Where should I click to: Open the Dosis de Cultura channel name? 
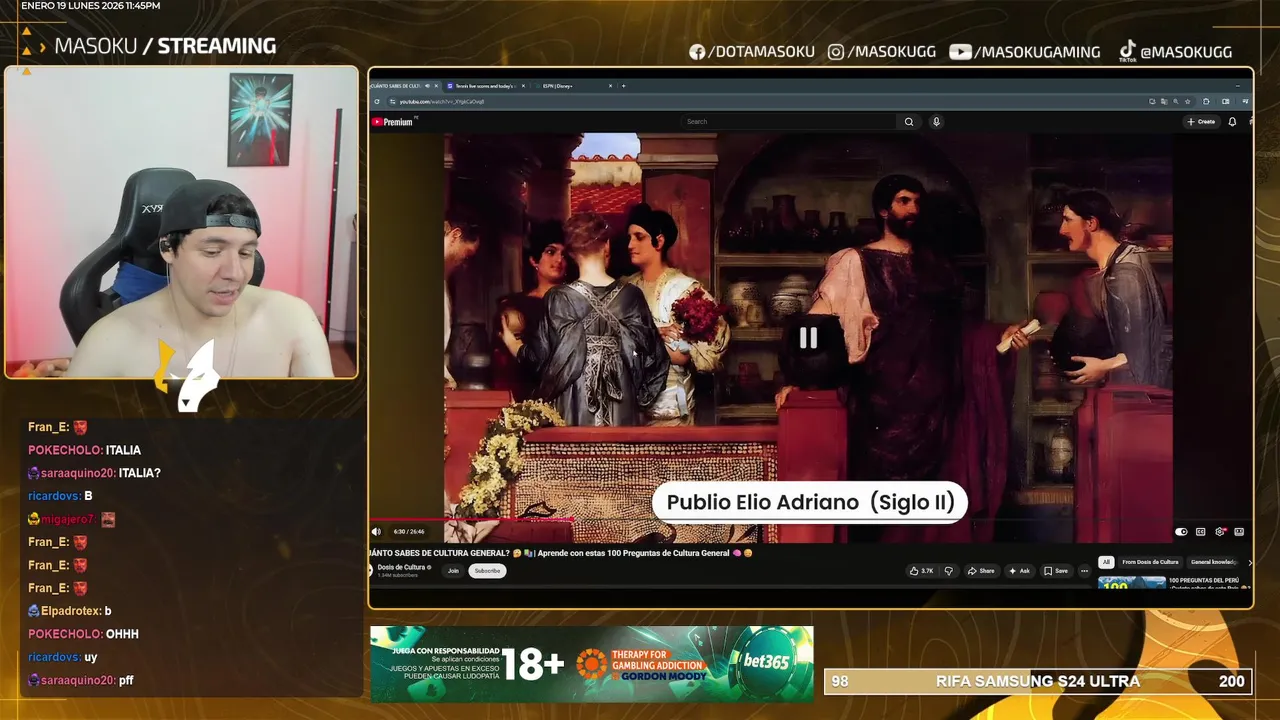click(x=403, y=567)
